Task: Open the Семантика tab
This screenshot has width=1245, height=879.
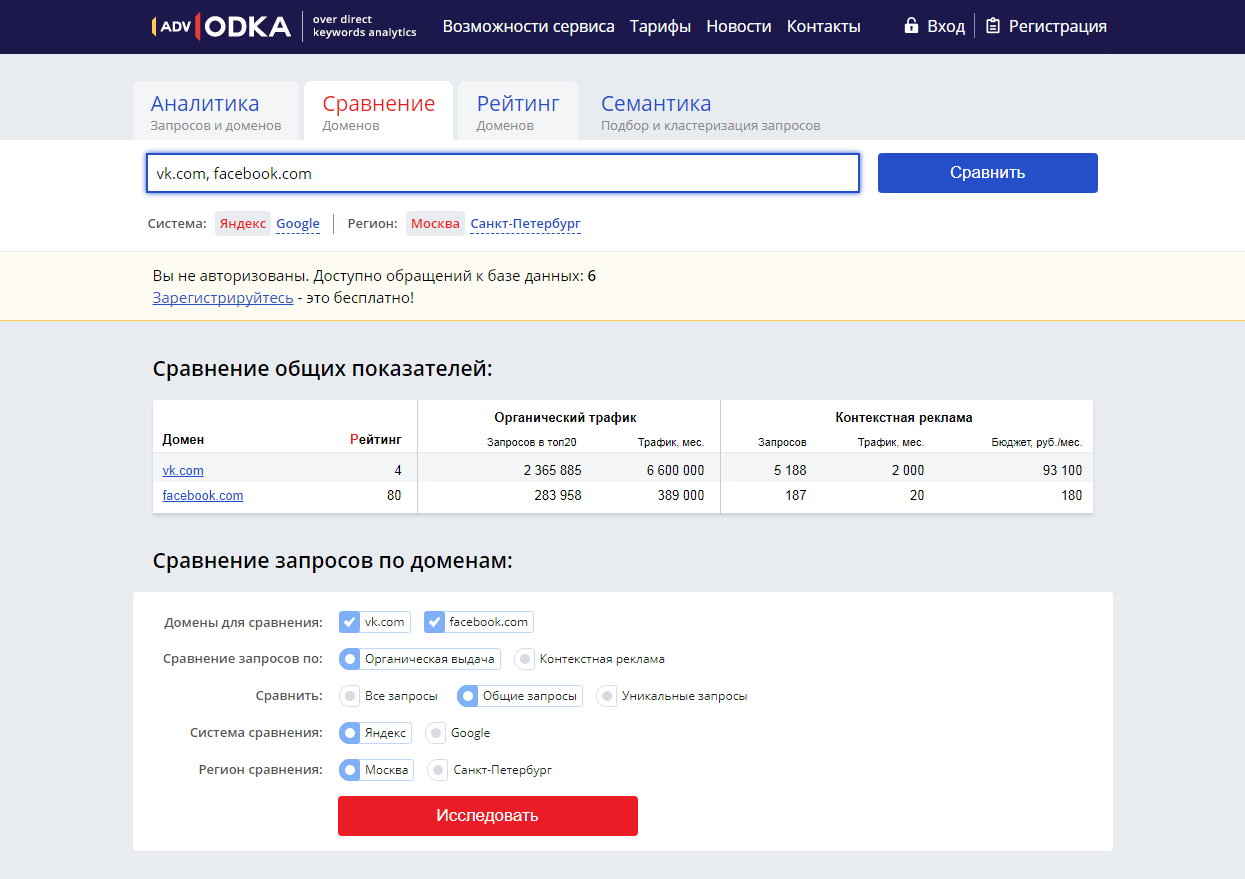Action: 655,109
